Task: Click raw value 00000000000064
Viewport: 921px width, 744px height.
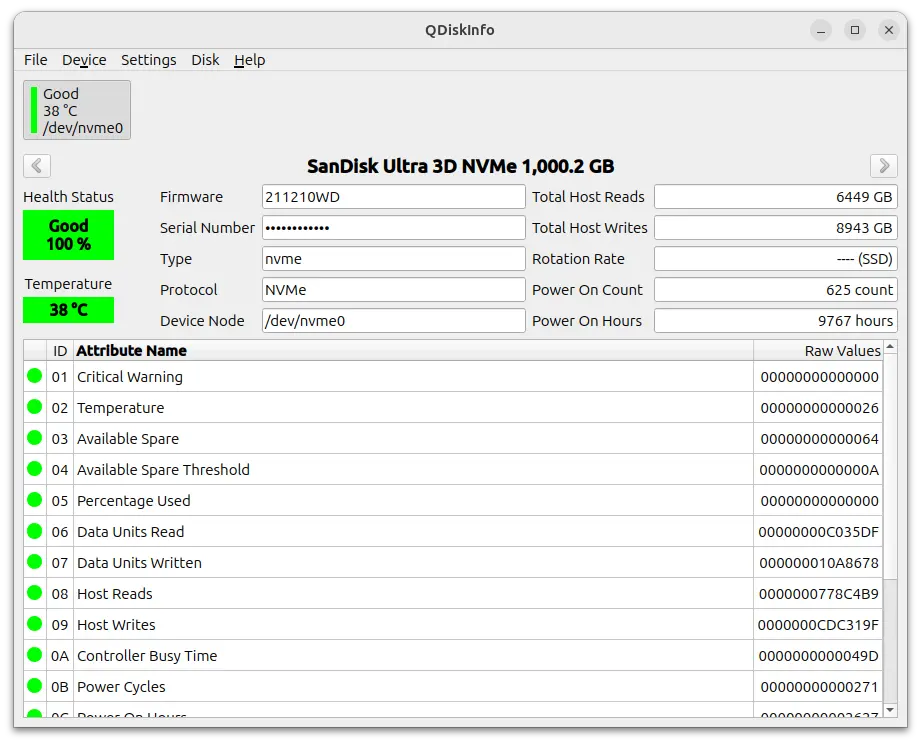Action: click(x=819, y=439)
